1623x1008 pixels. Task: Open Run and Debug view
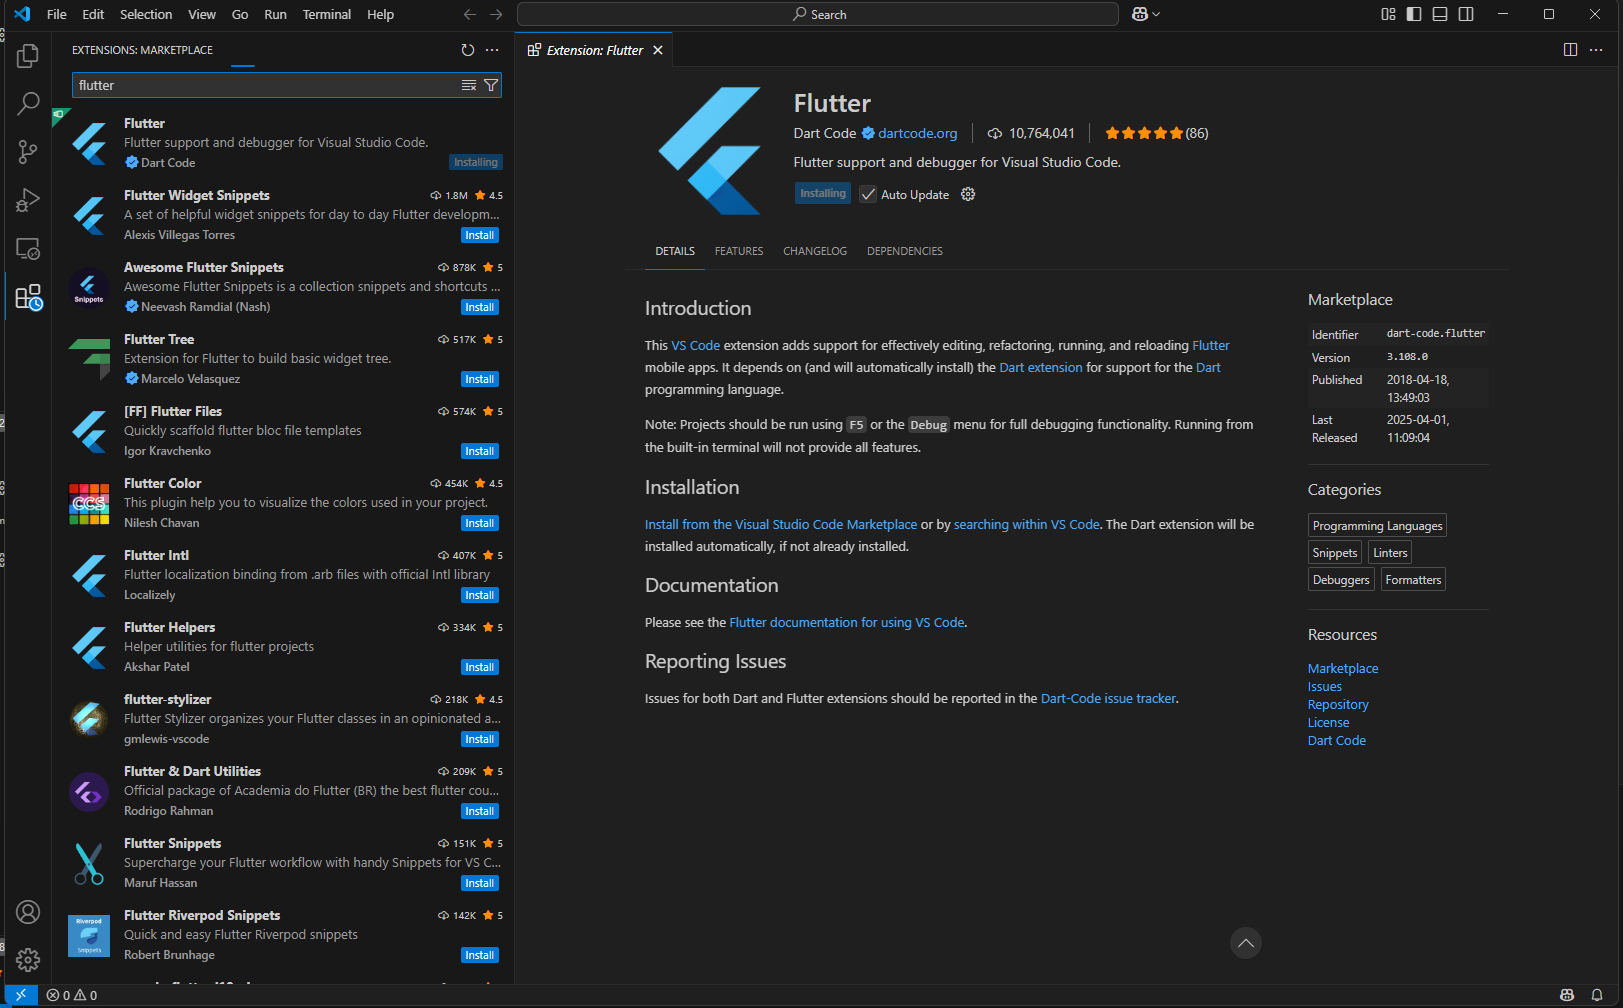point(28,200)
